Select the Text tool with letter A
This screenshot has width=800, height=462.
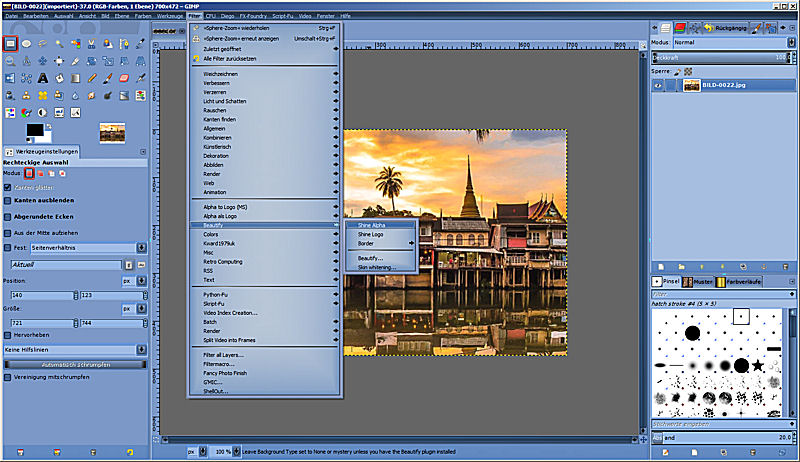coord(43,78)
